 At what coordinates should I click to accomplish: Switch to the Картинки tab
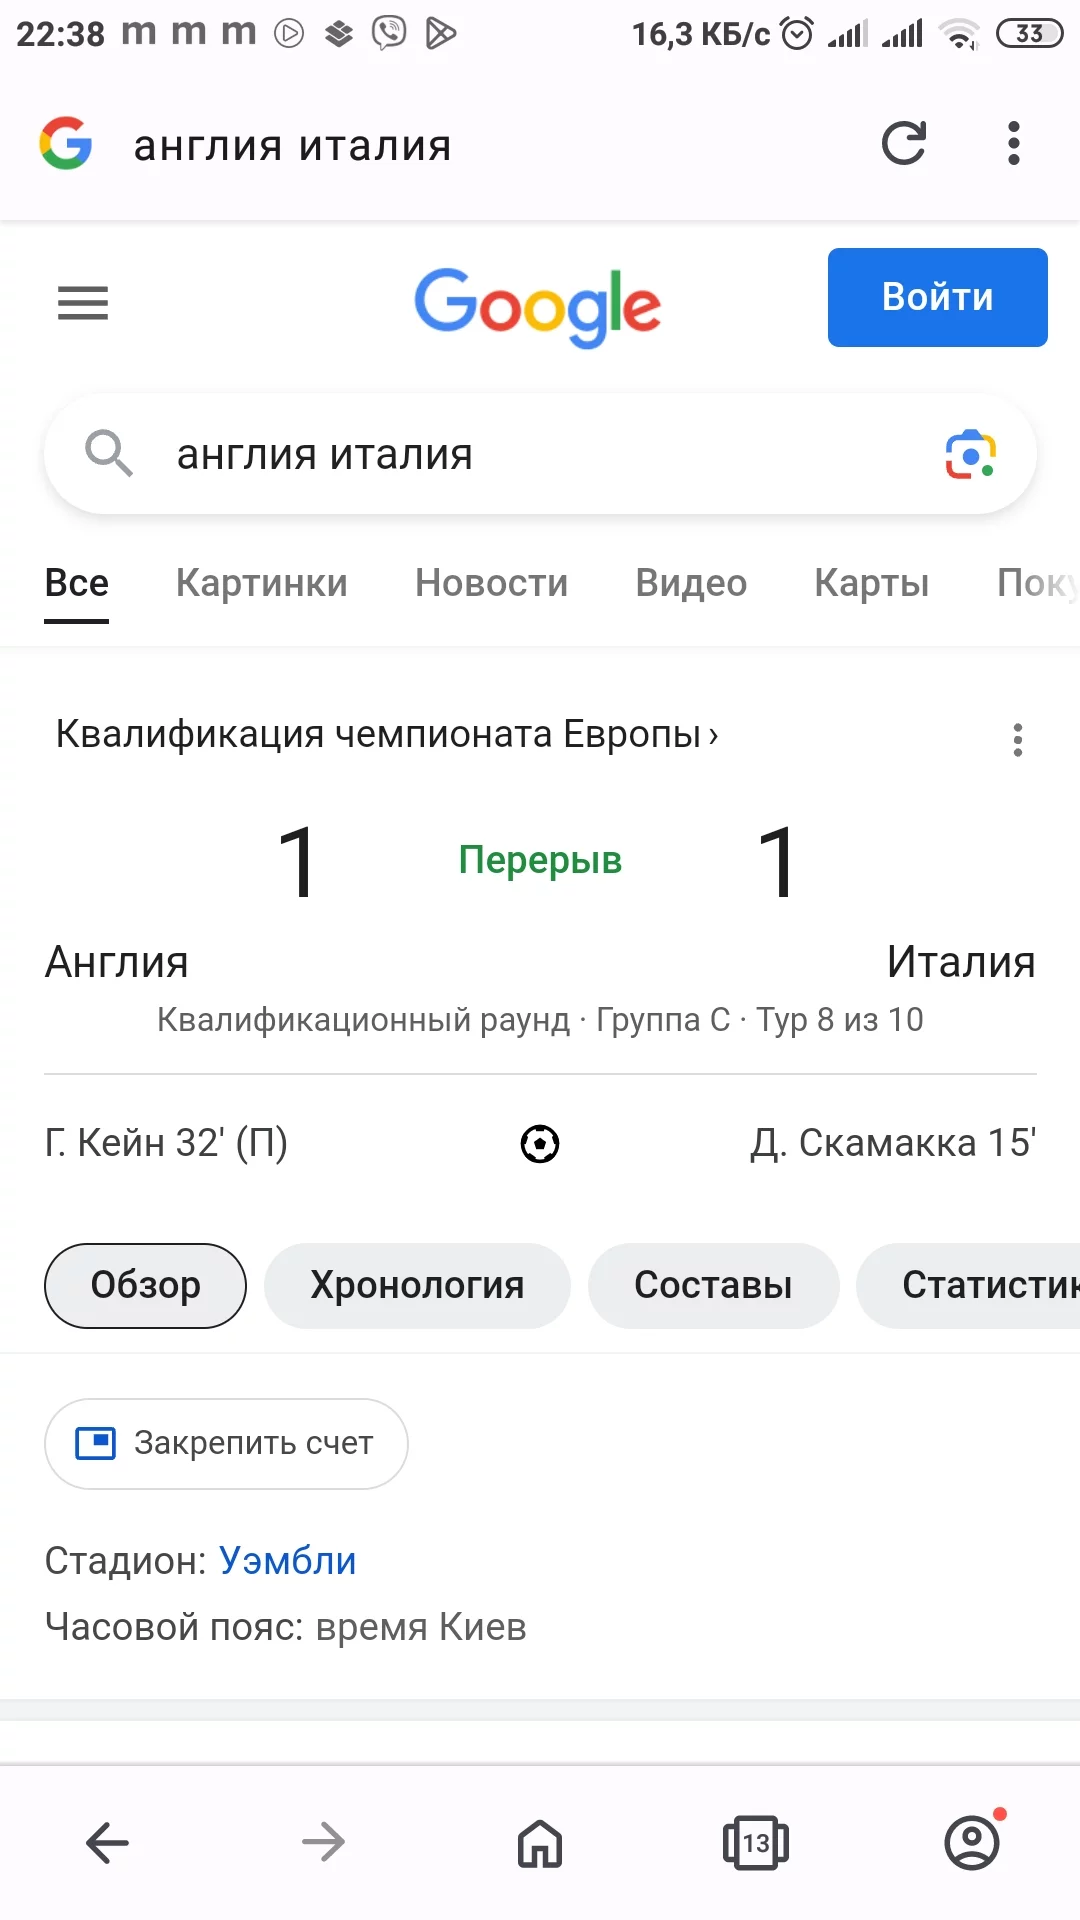[x=262, y=583]
